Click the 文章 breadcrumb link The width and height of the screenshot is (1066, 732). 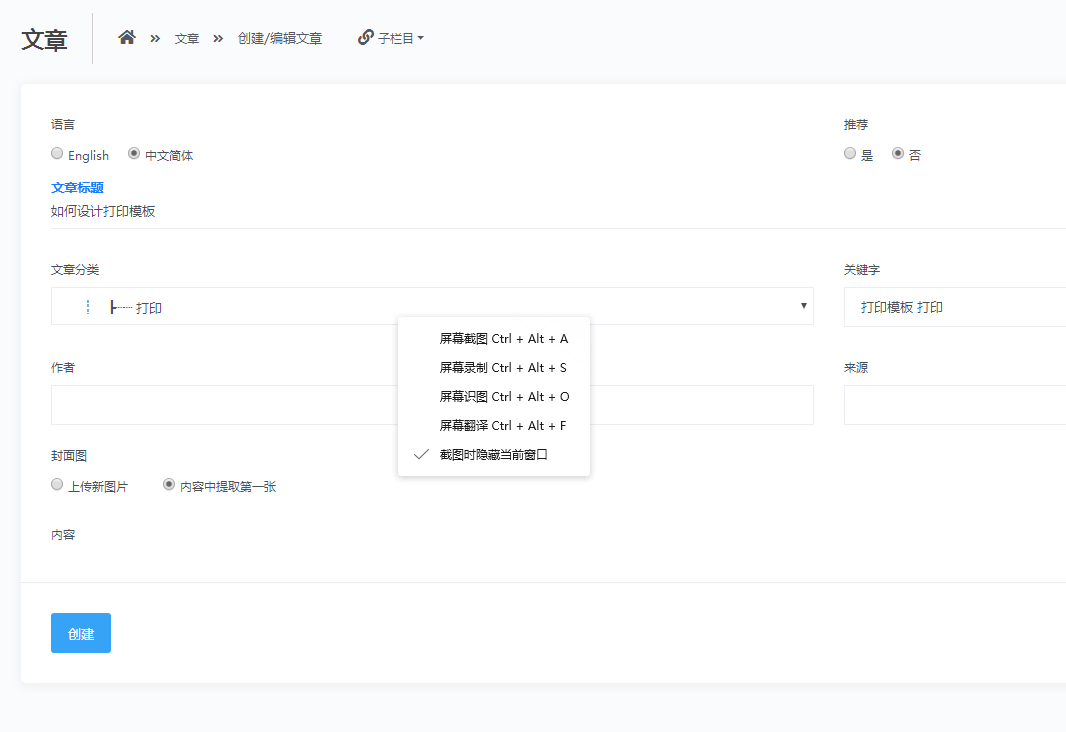pyautogui.click(x=187, y=39)
